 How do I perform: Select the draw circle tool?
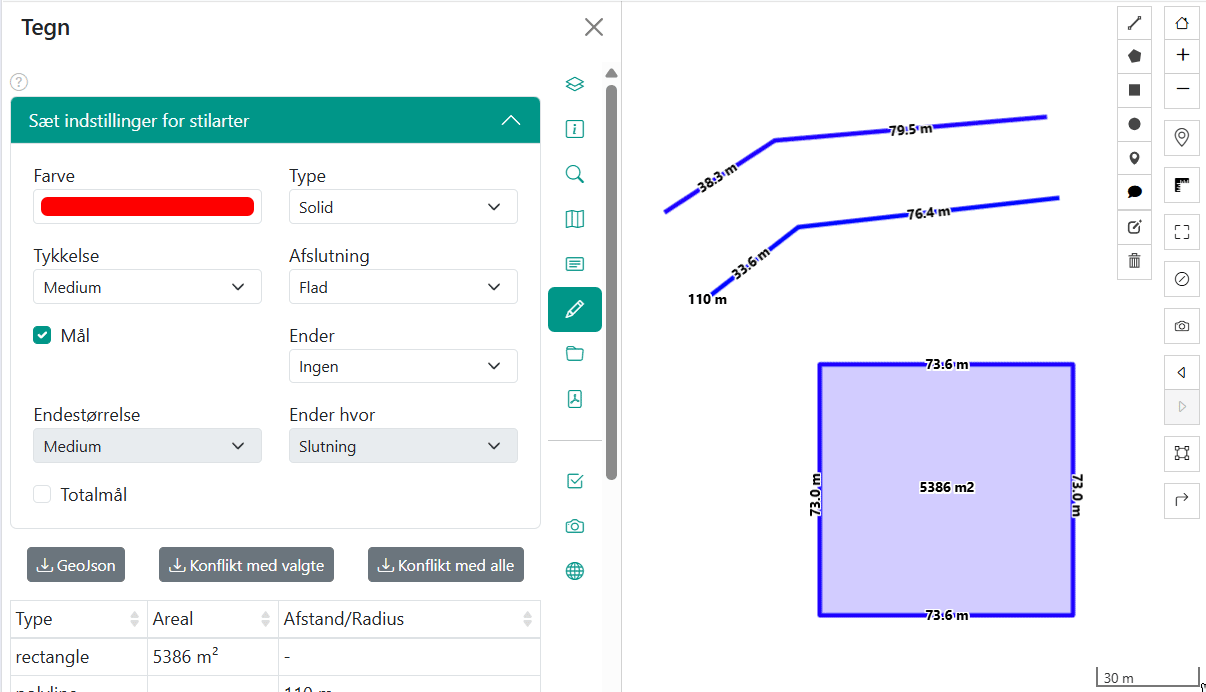(1134, 124)
